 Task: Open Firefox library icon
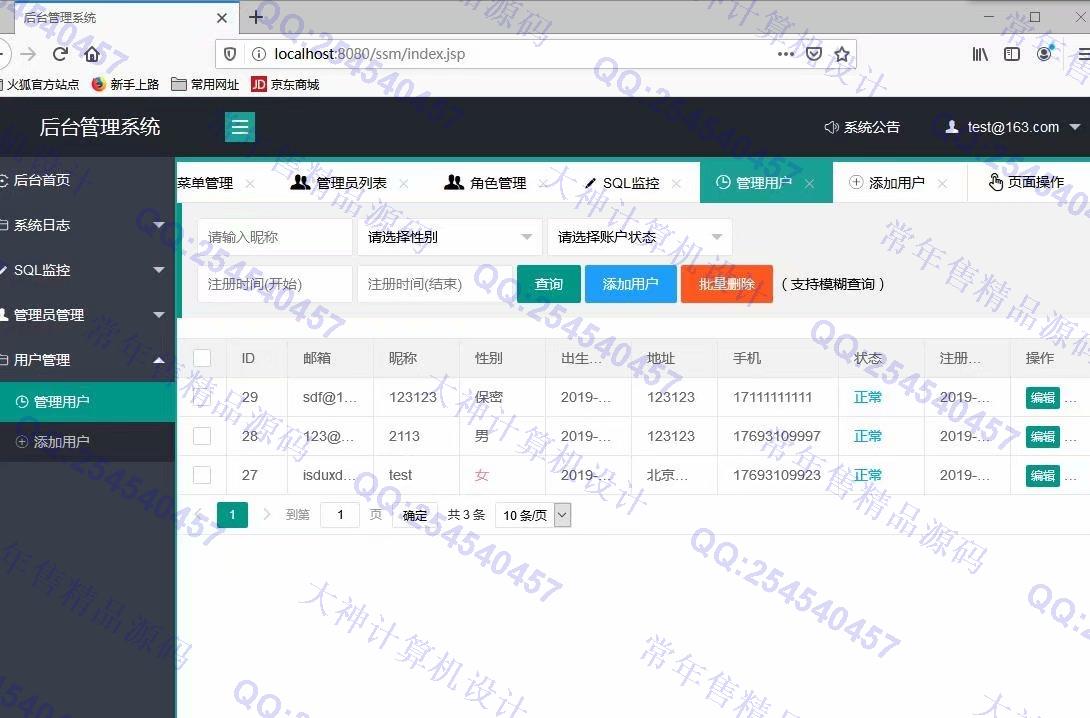click(979, 54)
